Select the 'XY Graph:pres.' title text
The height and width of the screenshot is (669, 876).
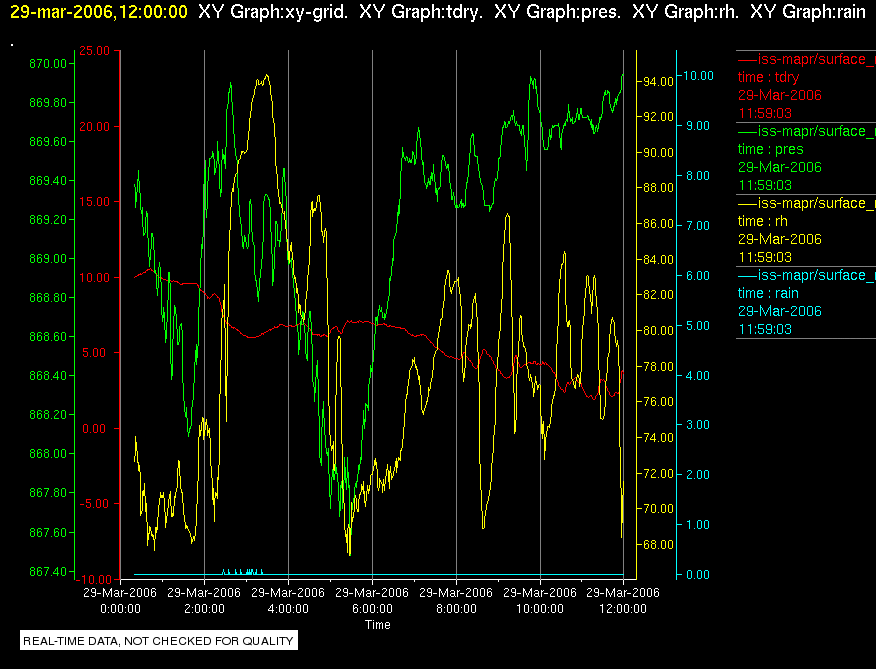558,12
